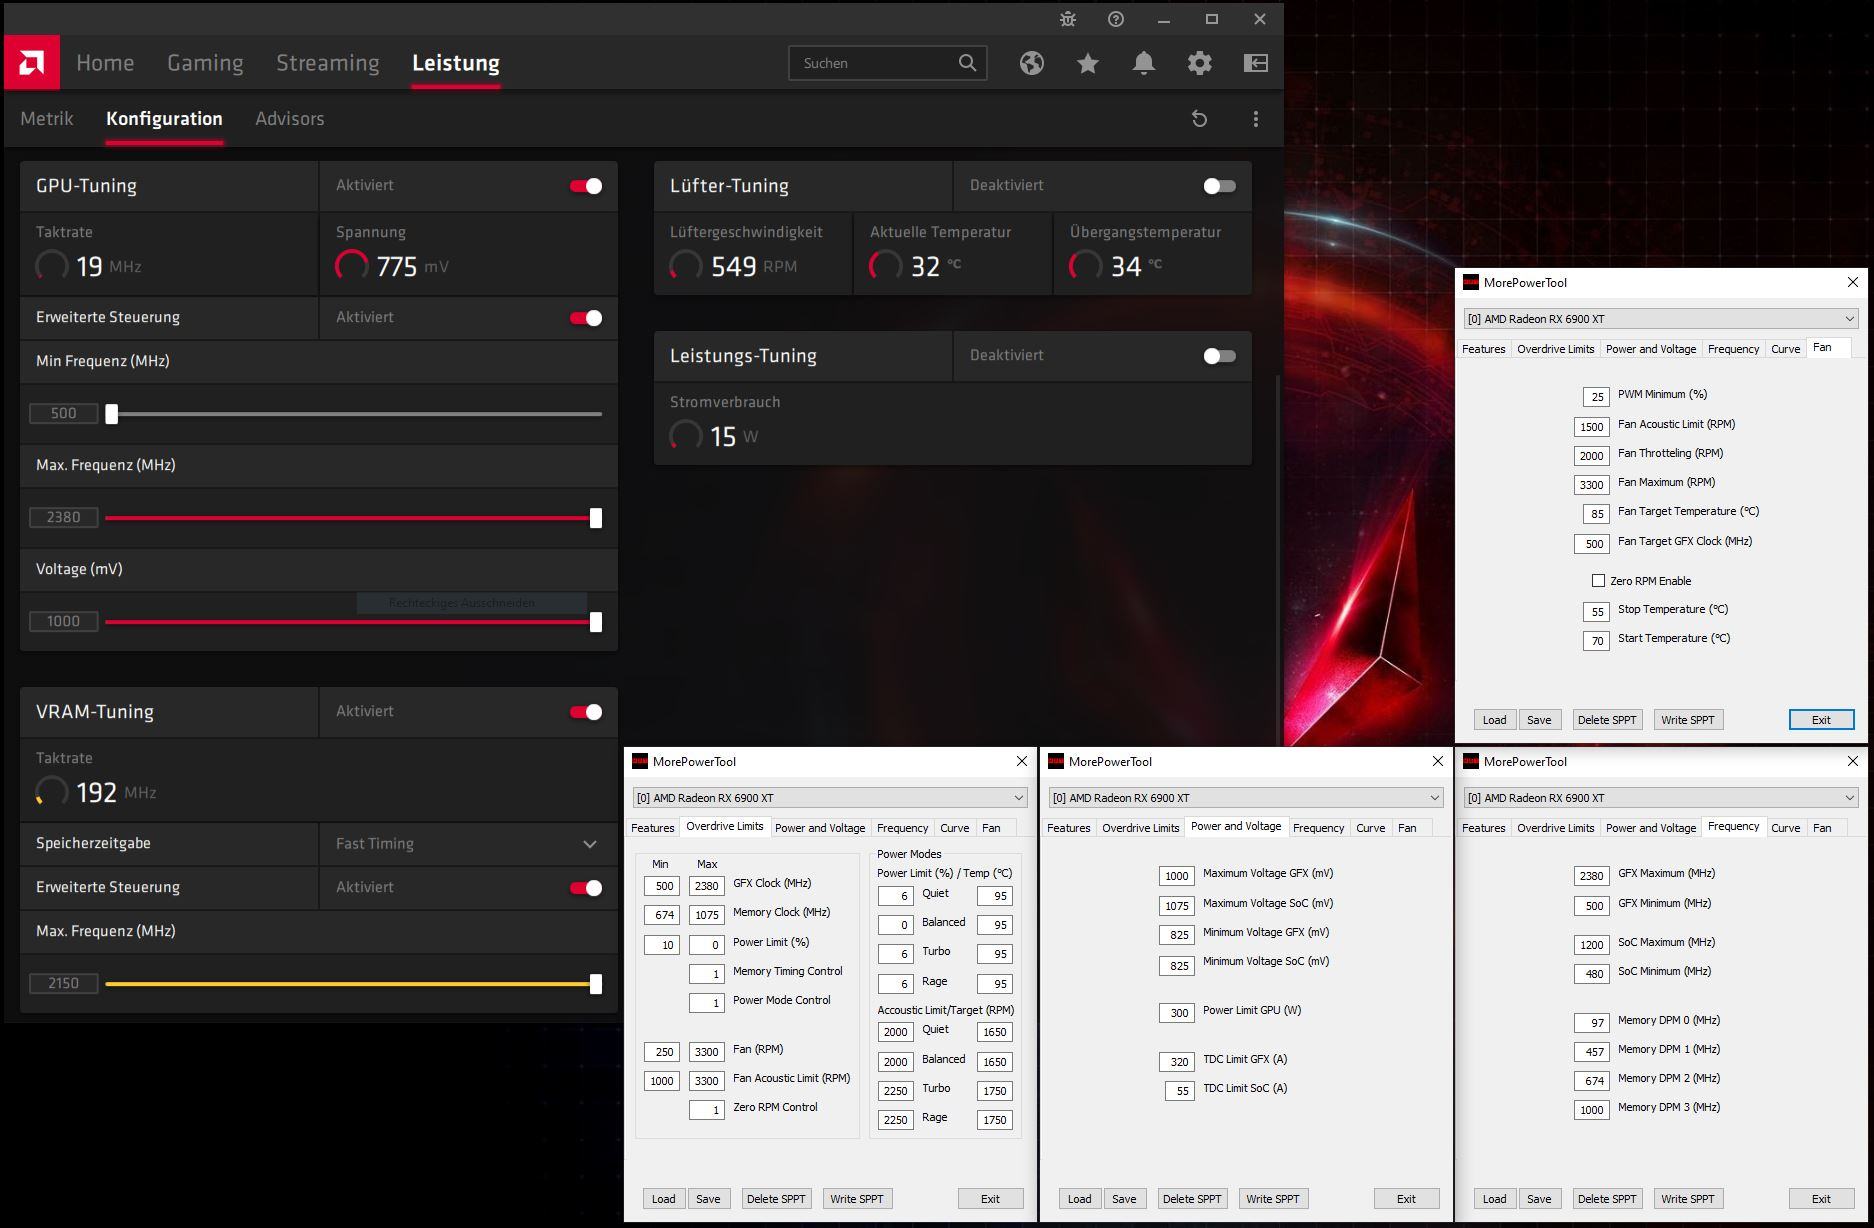
Task: Click Save in Frequency window
Action: coord(1539,1199)
